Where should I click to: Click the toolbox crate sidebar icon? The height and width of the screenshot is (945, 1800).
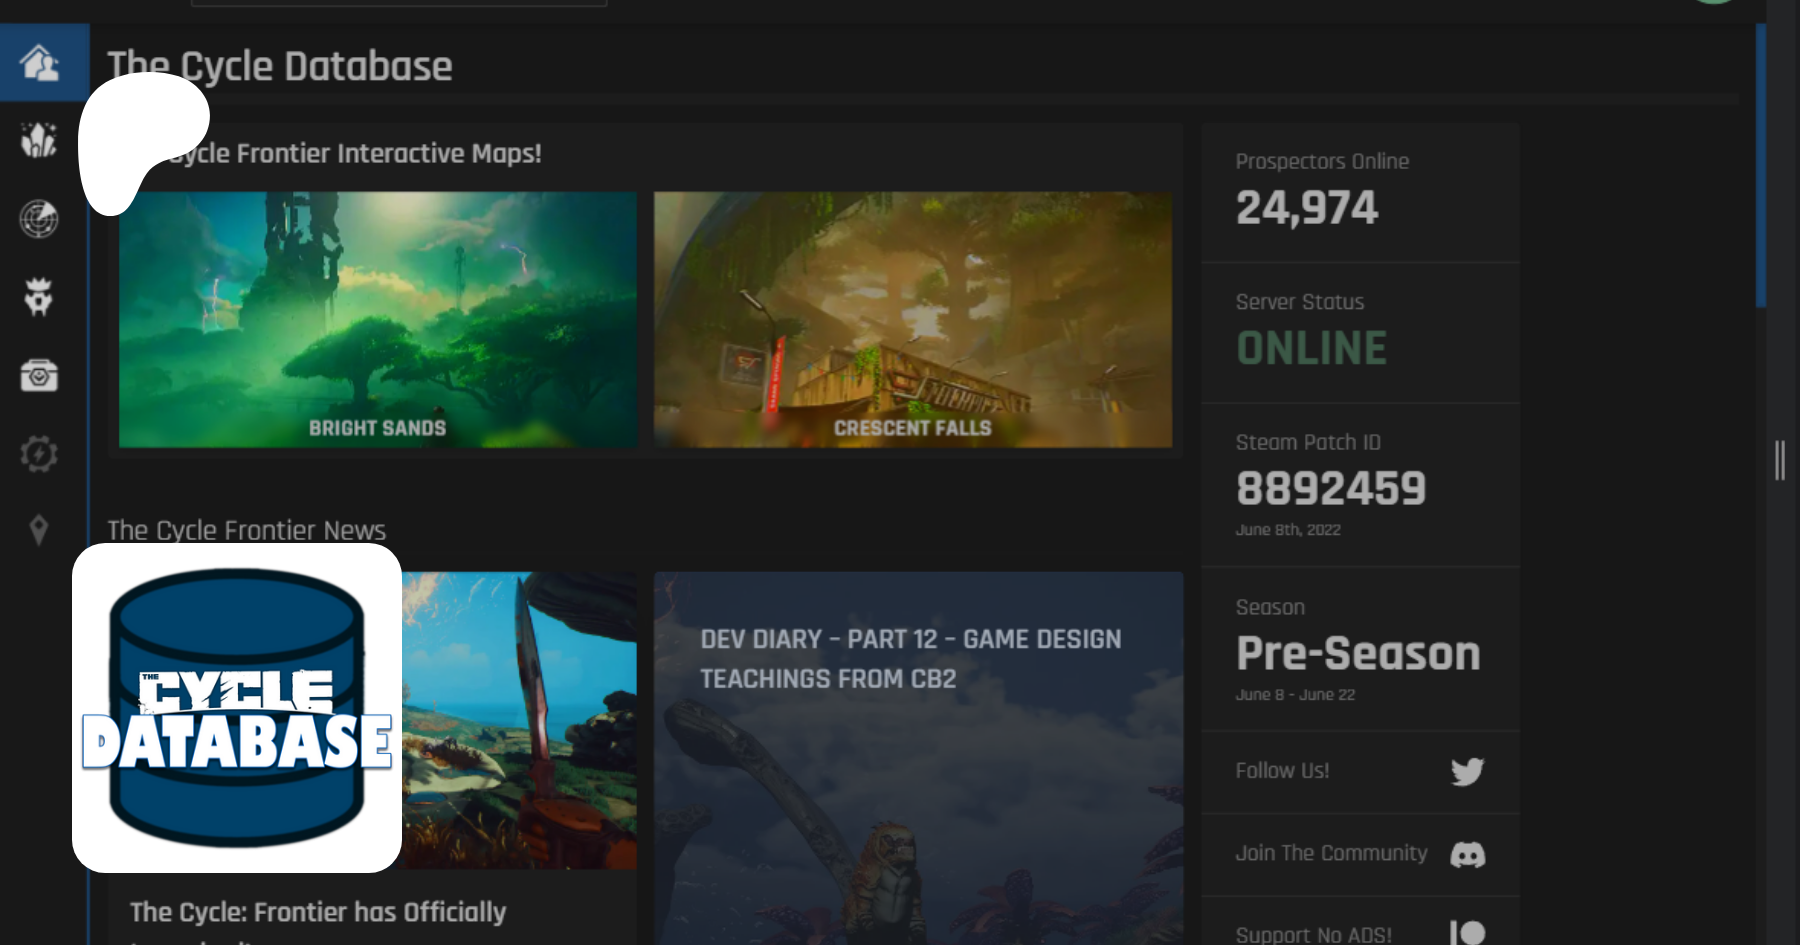click(39, 376)
